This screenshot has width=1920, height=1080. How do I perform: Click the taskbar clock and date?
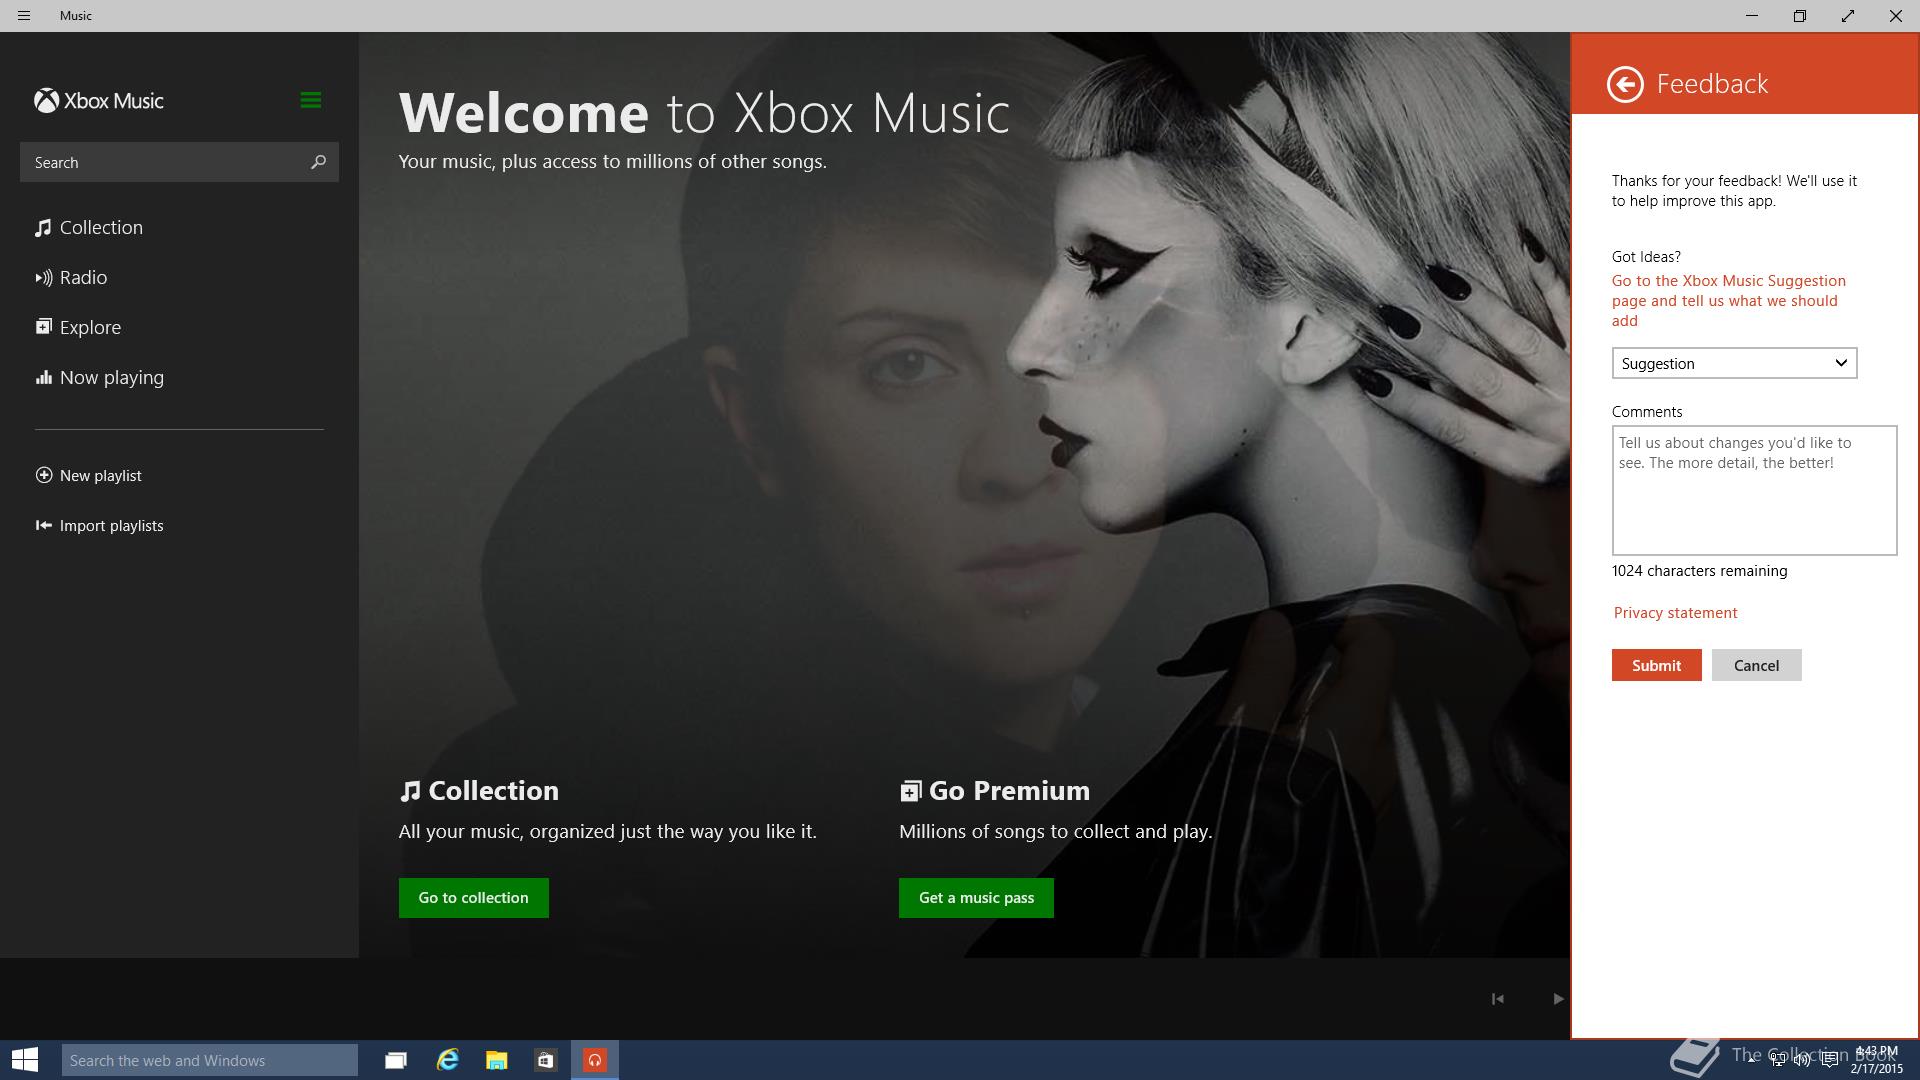[x=1876, y=1060]
